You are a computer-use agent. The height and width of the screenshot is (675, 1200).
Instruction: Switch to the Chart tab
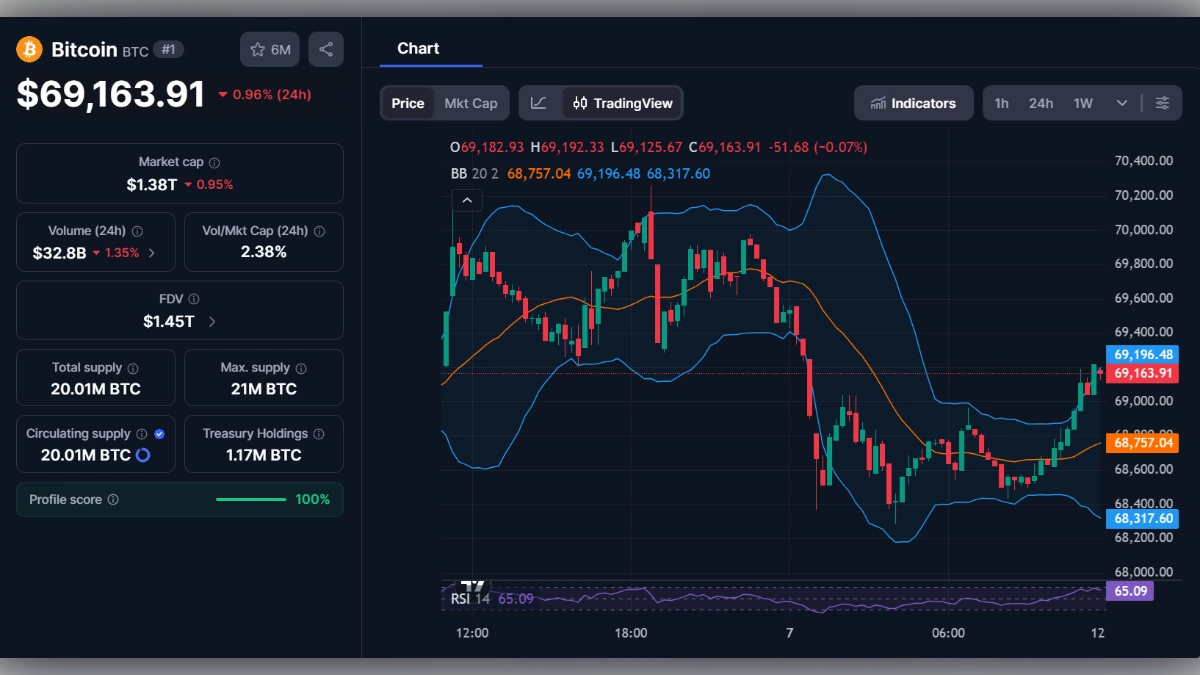click(x=418, y=48)
